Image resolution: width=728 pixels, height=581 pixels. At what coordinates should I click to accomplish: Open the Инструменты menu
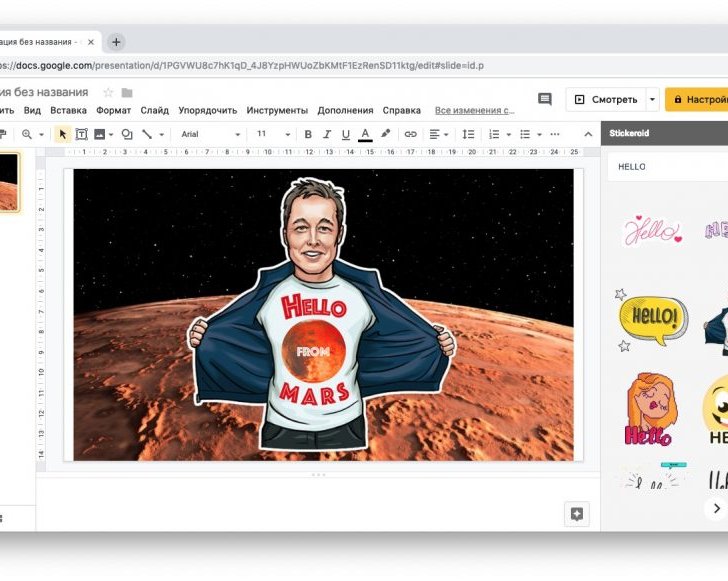277,111
